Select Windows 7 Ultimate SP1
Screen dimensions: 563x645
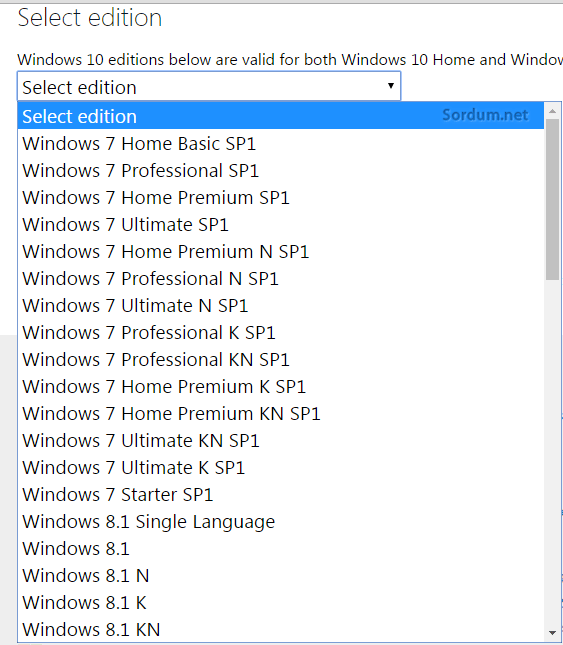pos(281,225)
